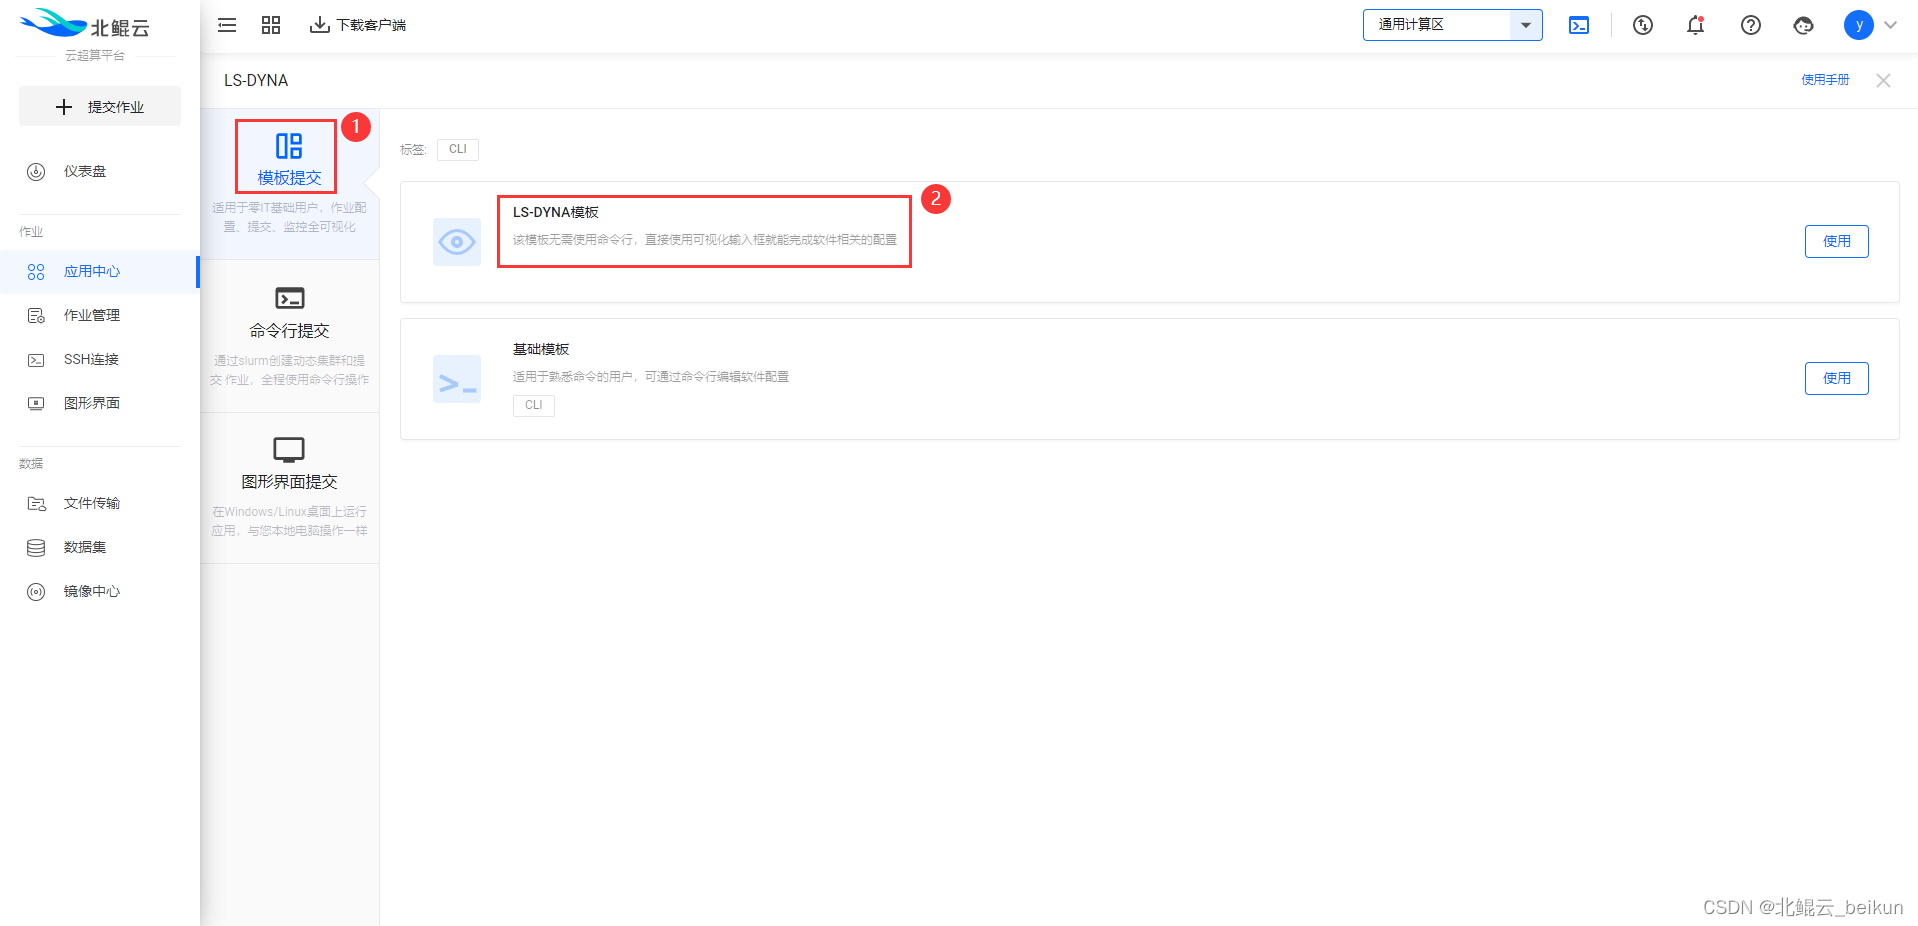
Task: Click the LS-DYNA模板 description text
Action: (x=705, y=240)
